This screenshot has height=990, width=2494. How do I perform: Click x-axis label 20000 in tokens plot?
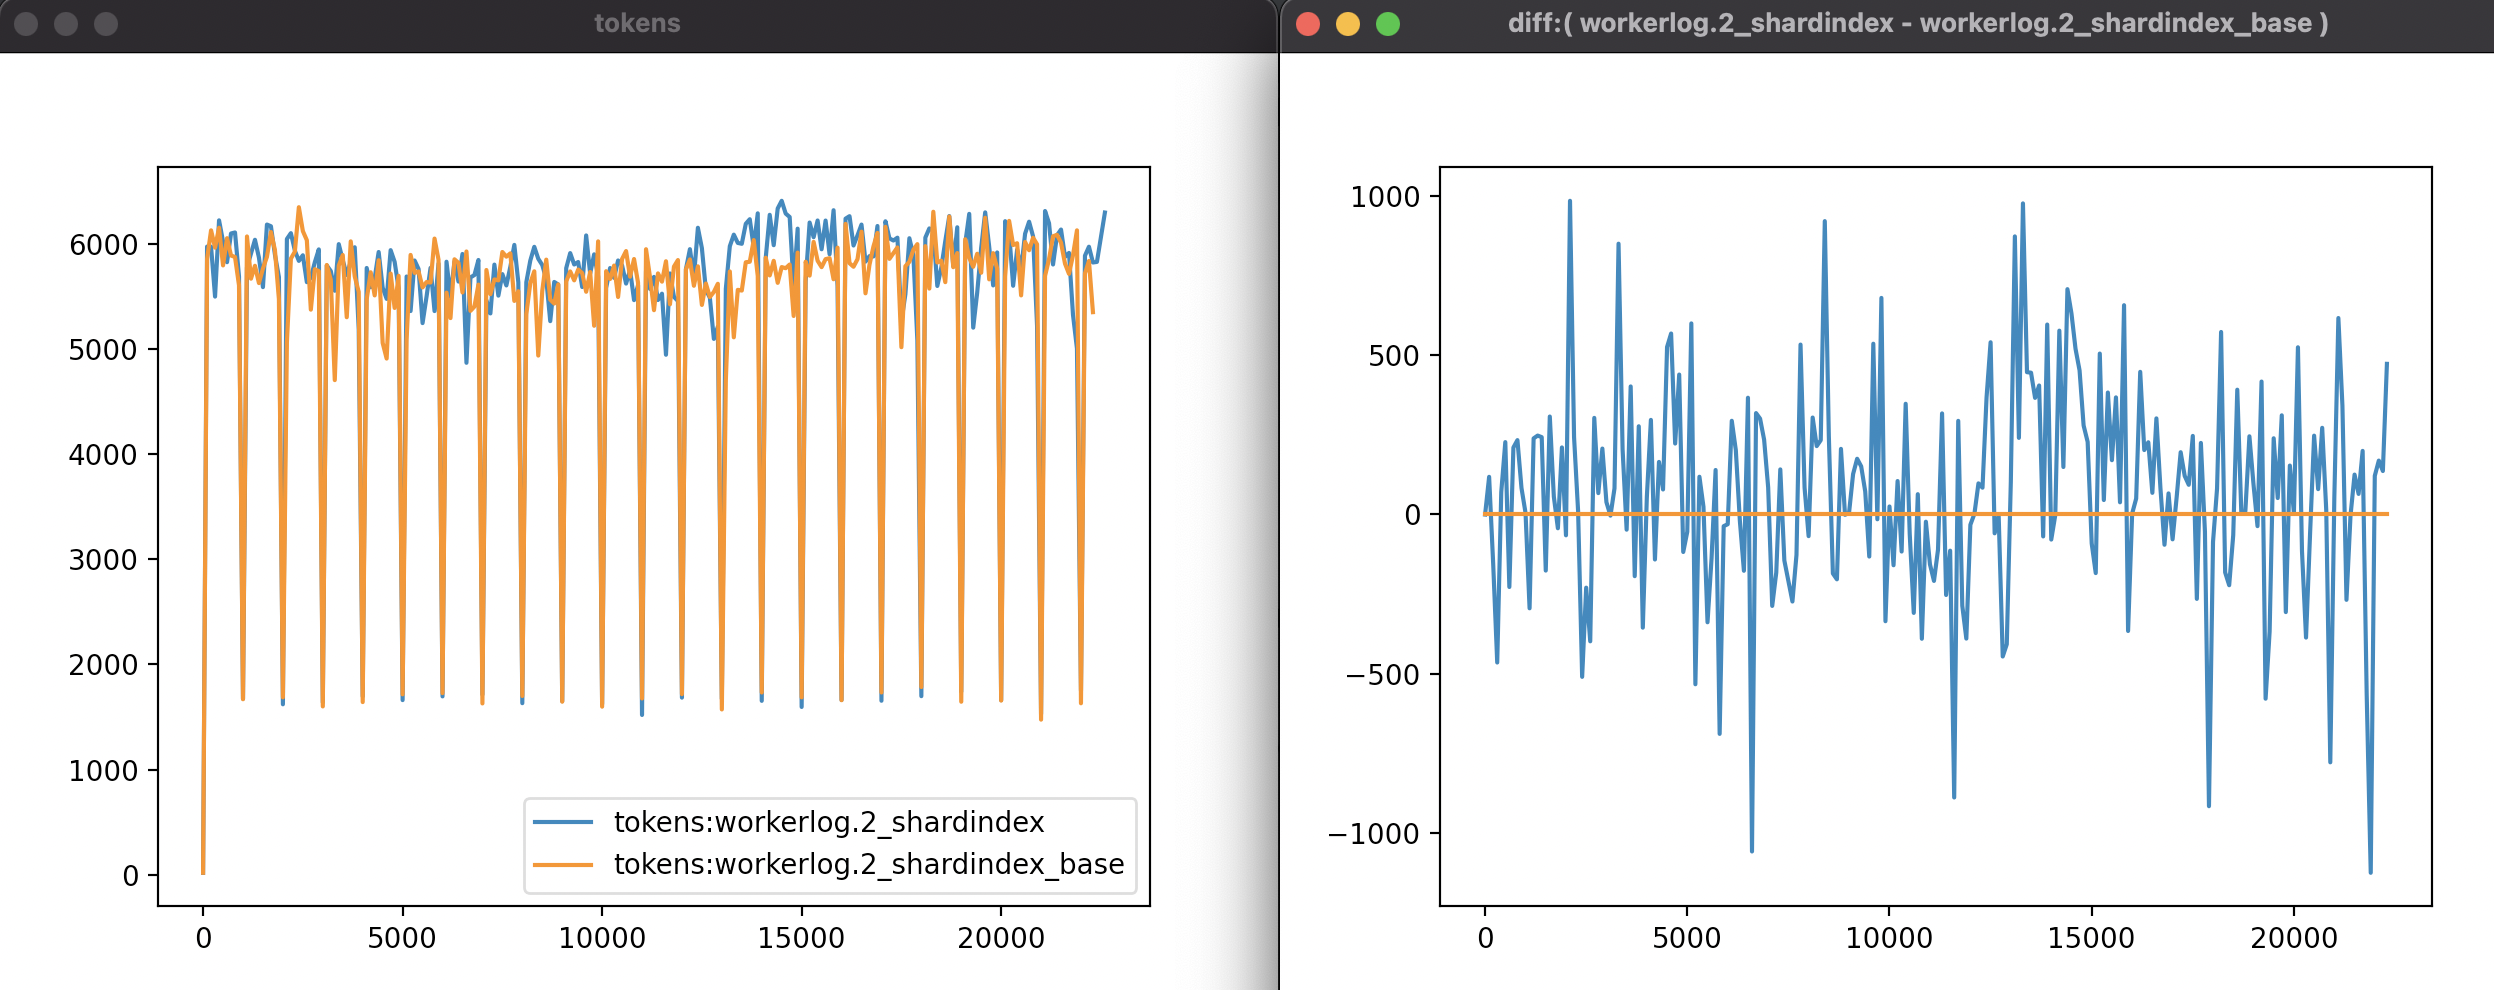[1001, 938]
